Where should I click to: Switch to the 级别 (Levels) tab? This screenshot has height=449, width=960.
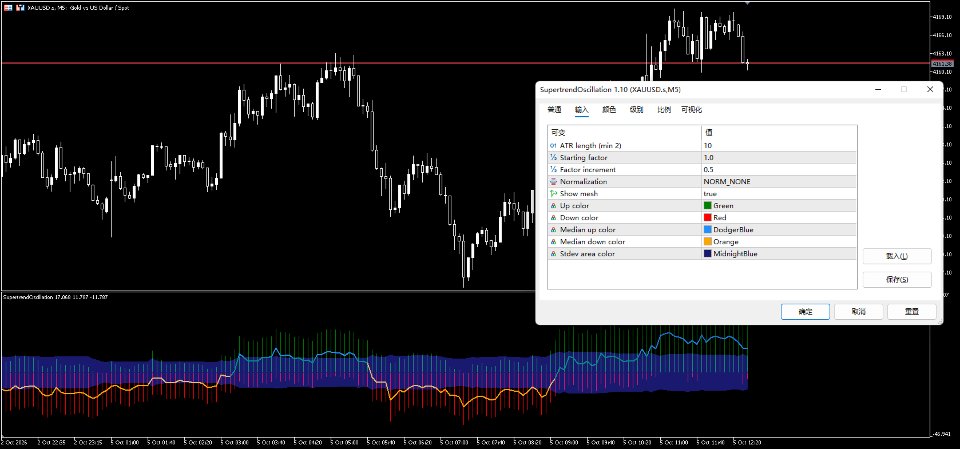(636, 110)
